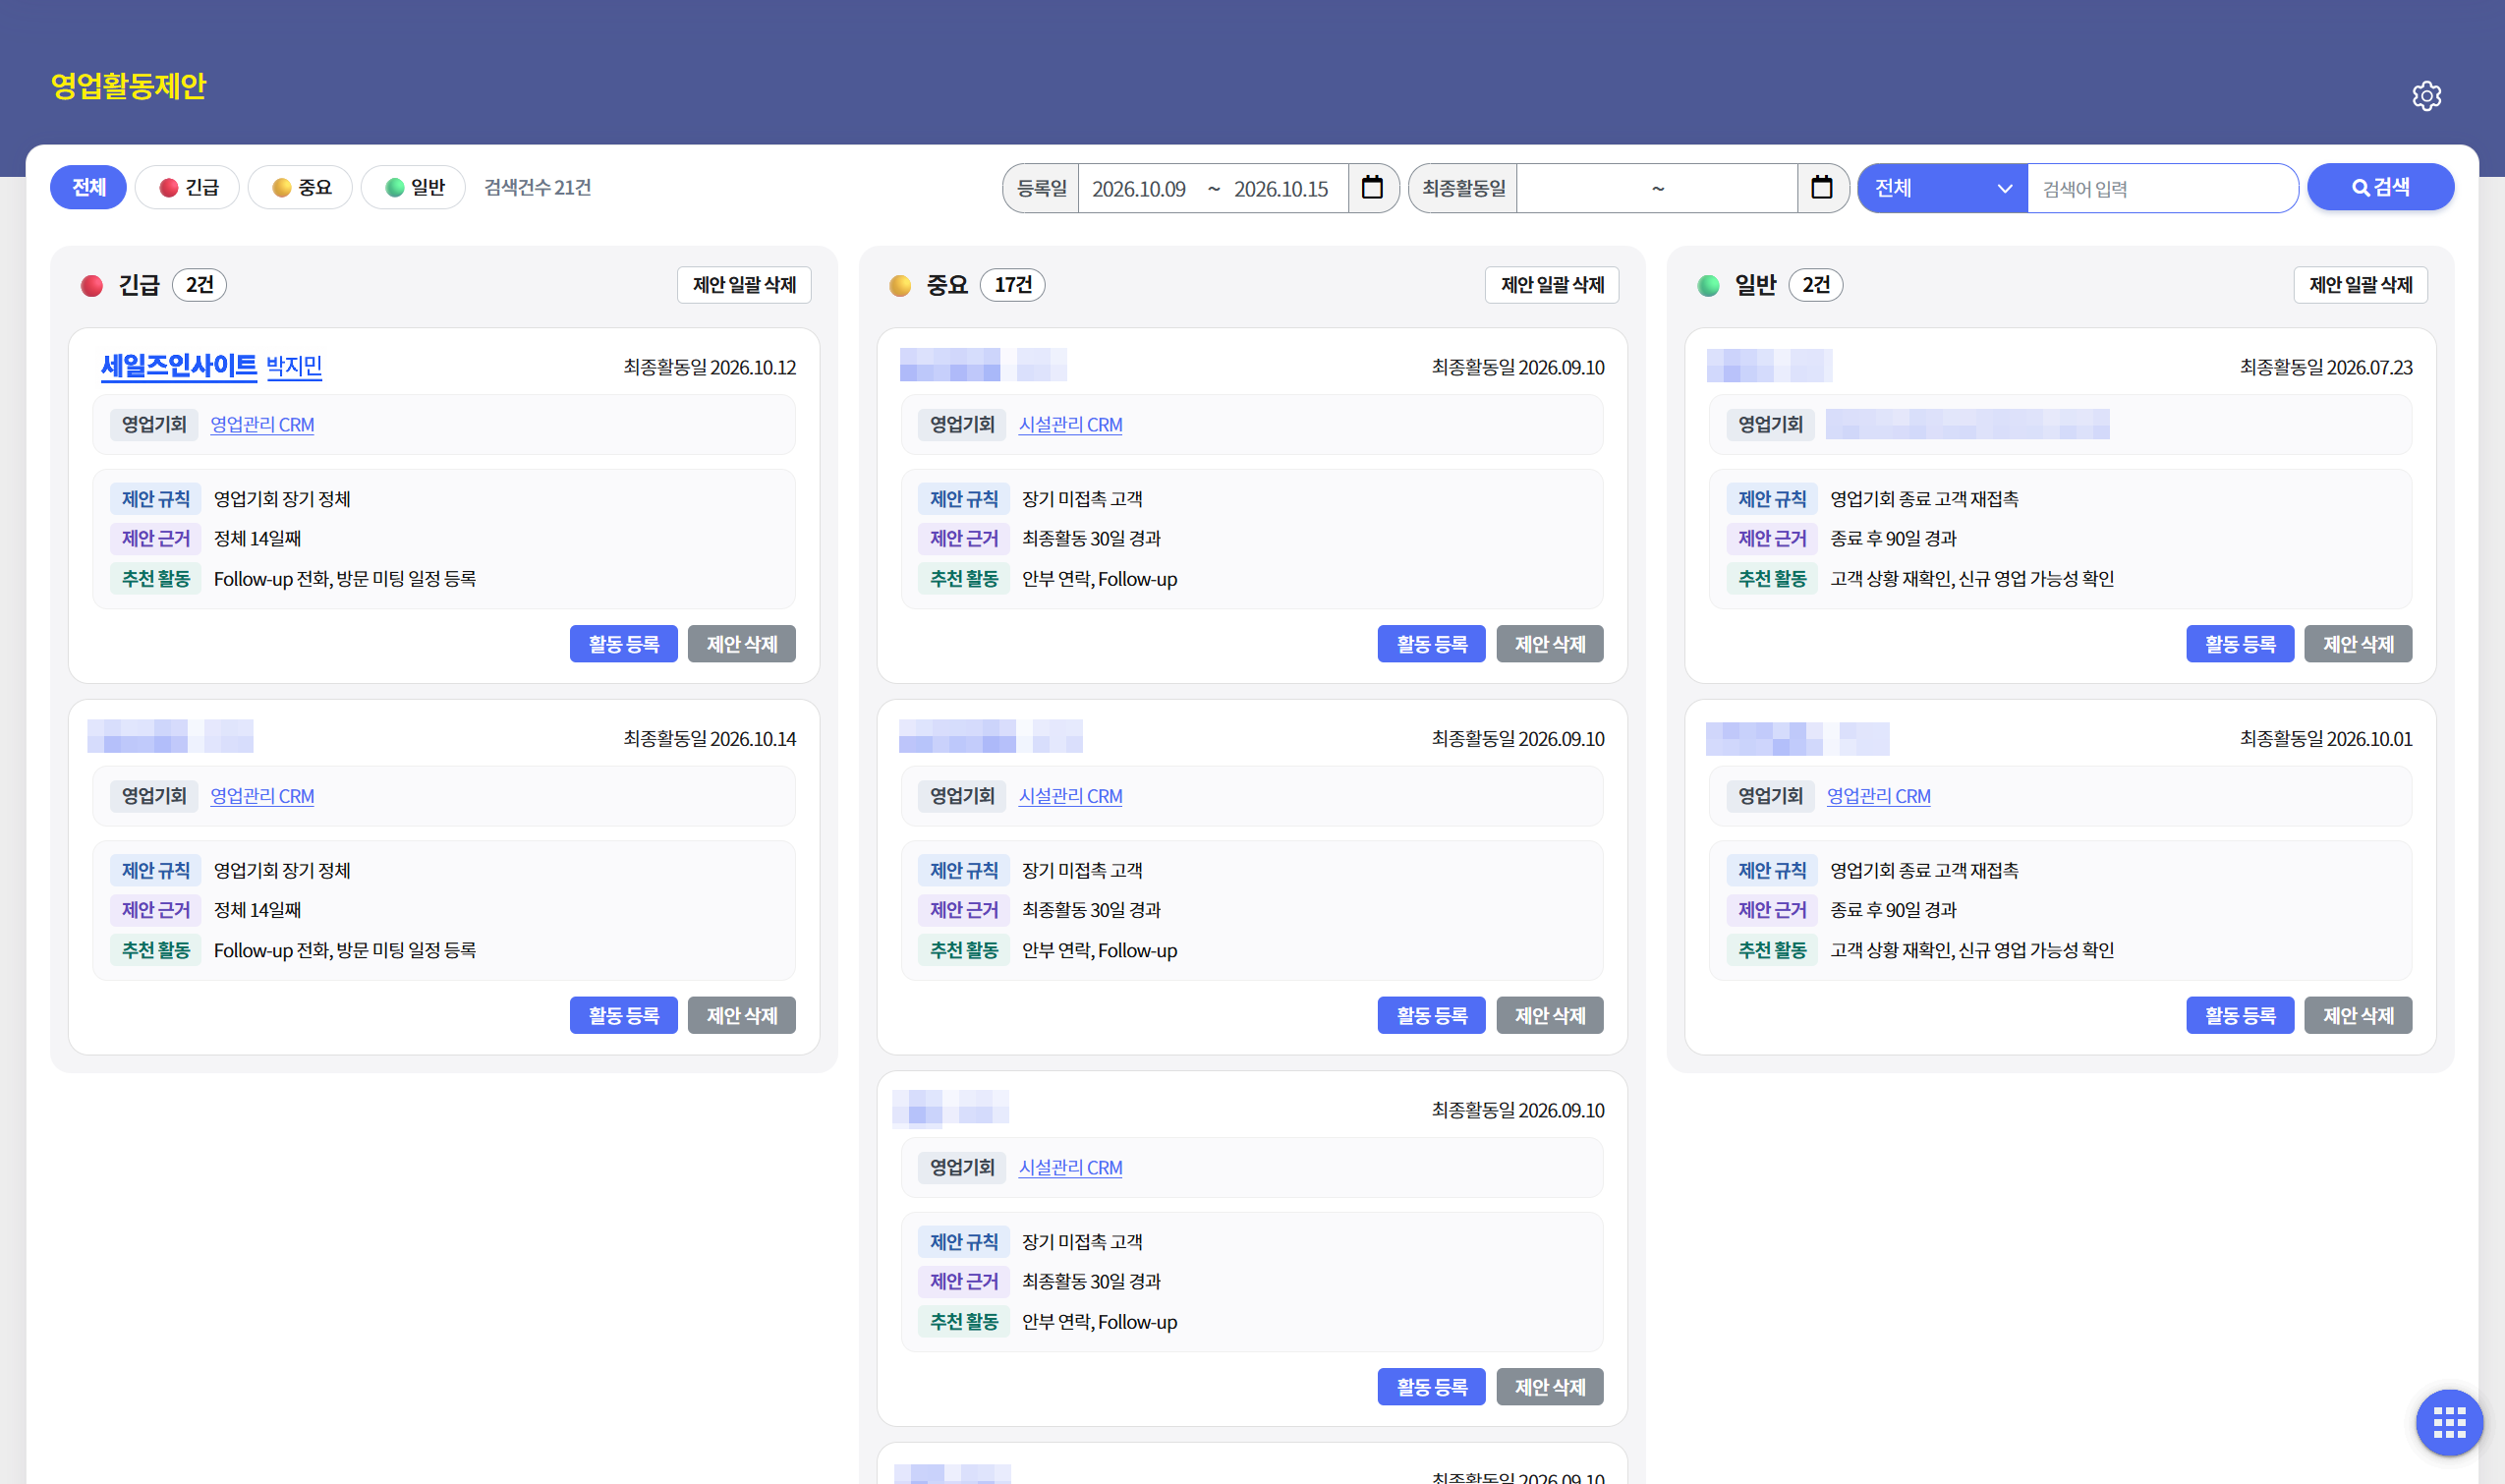Register activity on first 중요 card
Screen dimensions: 2505x1484
click(x=1432, y=644)
